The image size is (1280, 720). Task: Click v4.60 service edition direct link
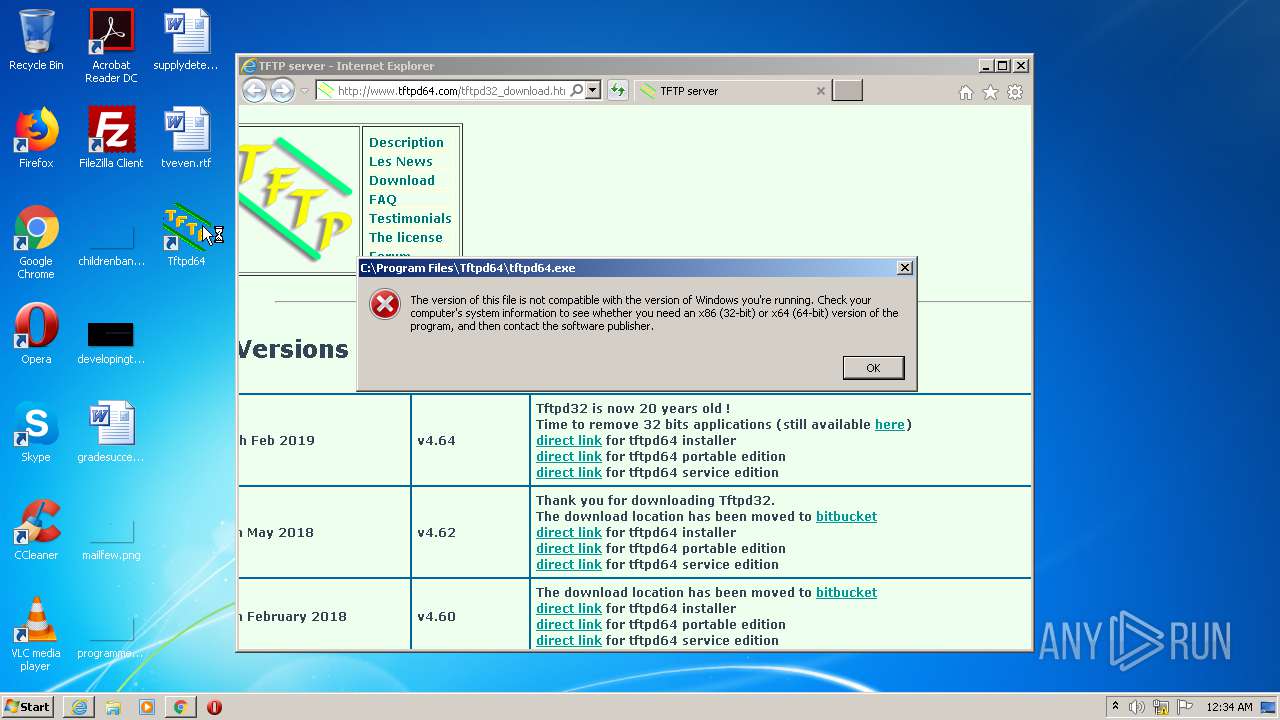[569, 640]
